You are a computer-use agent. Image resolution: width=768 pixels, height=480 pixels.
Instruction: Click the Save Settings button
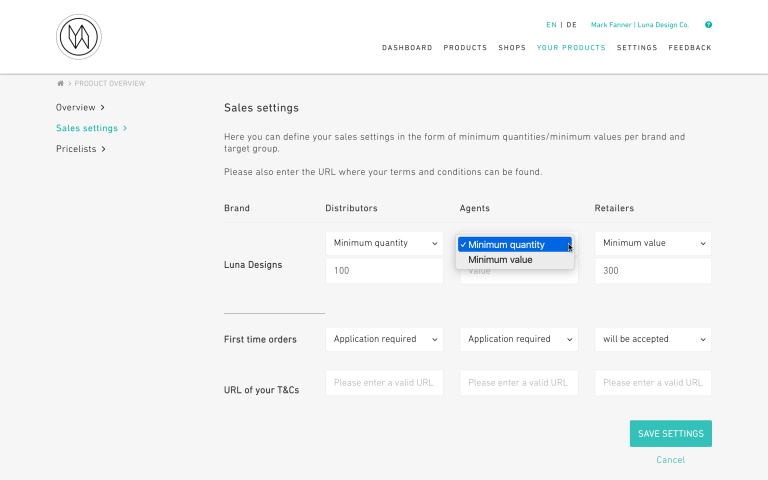point(671,433)
